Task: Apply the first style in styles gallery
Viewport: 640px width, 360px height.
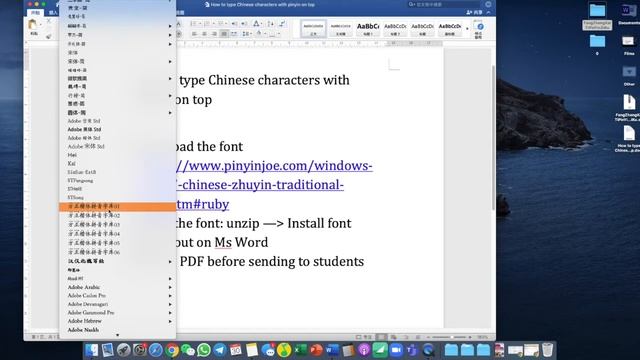Action: pyautogui.click(x=313, y=29)
